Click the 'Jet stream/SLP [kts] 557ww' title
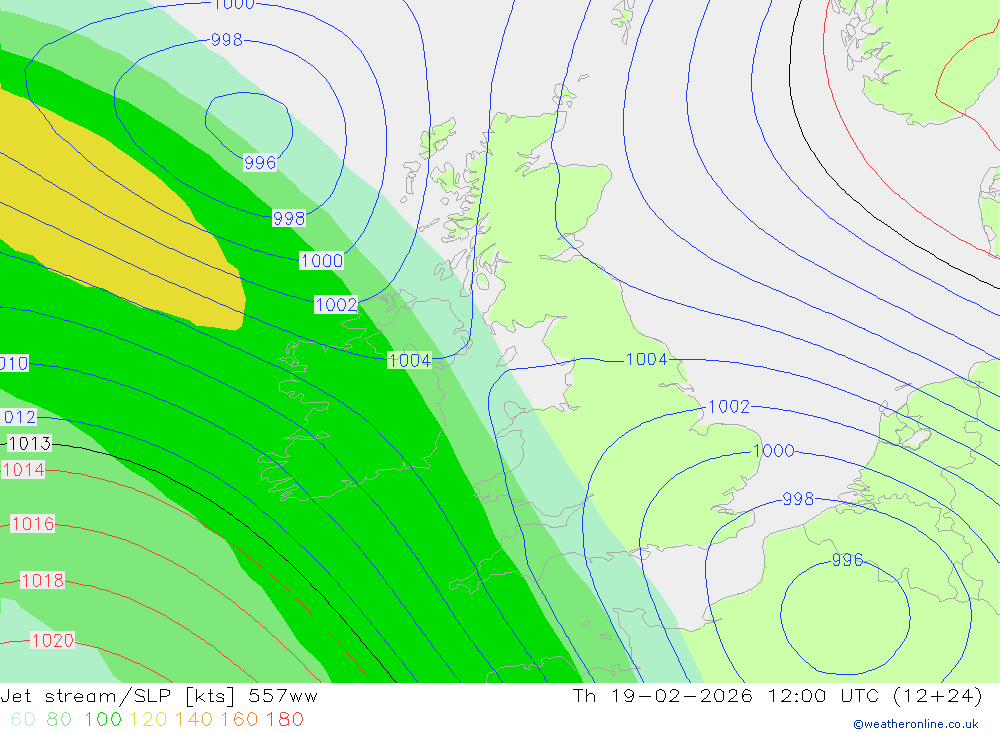 point(159,696)
